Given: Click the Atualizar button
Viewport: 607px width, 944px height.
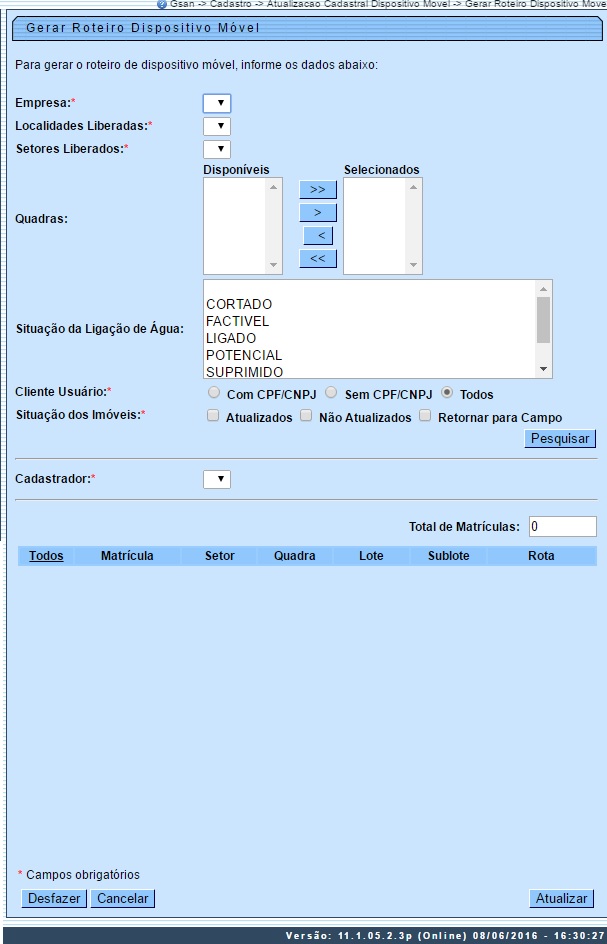Looking at the screenshot, I should (561, 898).
